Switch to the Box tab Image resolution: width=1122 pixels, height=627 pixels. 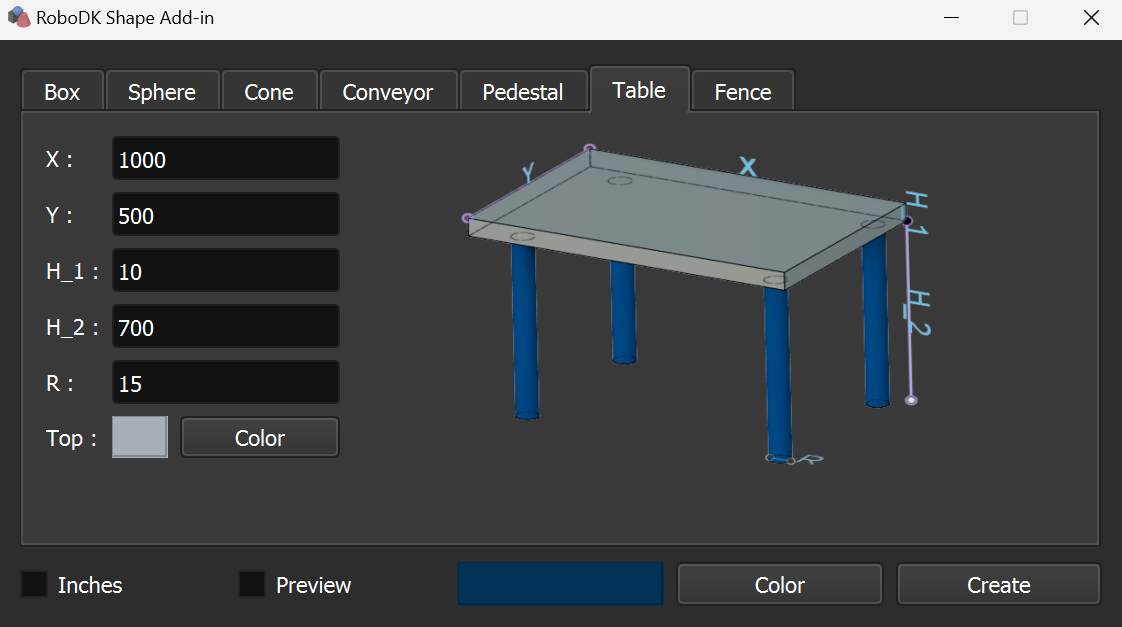62,92
